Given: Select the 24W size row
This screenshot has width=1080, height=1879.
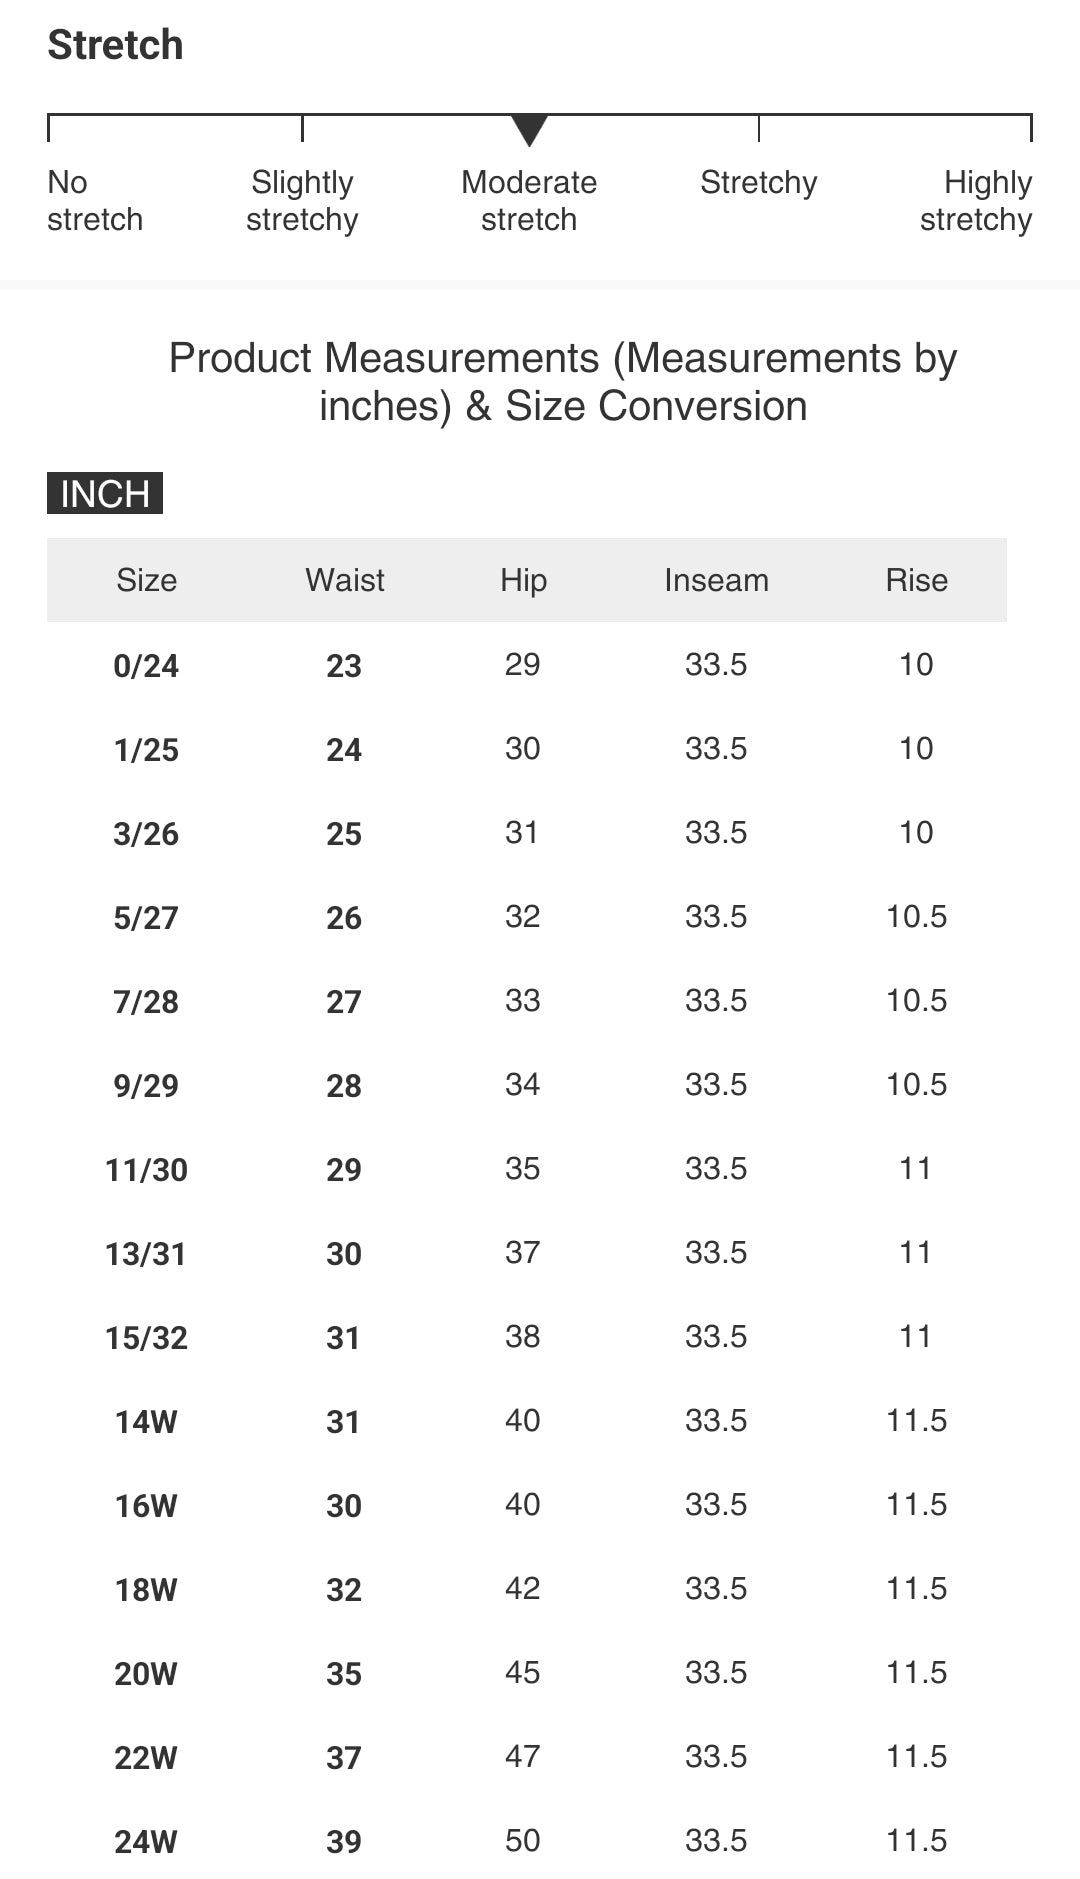Looking at the screenshot, I should click(146, 1842).
